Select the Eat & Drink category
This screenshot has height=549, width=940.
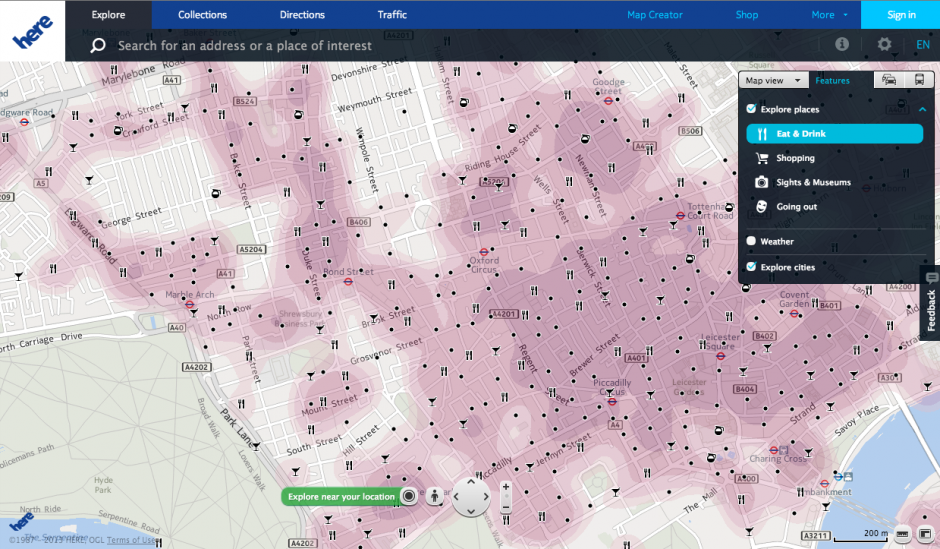pyautogui.click(x=834, y=134)
